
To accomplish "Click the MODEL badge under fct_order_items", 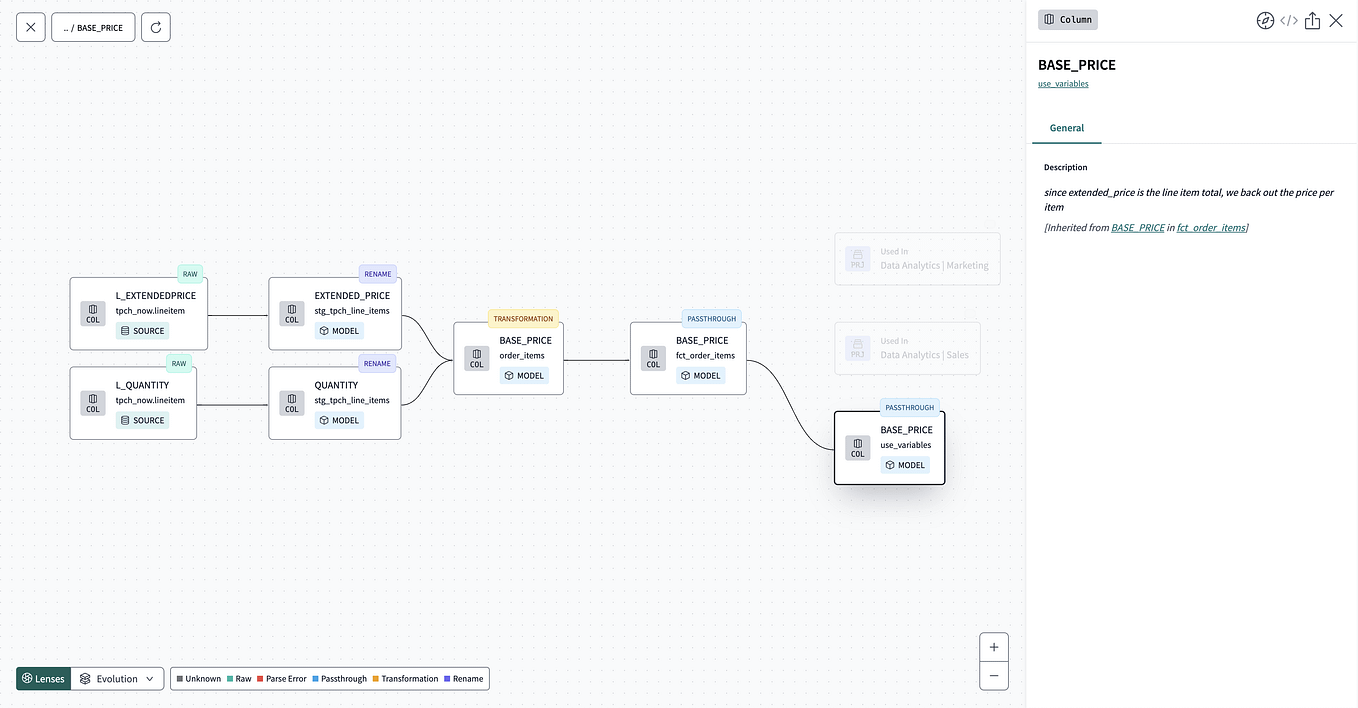I will point(700,376).
